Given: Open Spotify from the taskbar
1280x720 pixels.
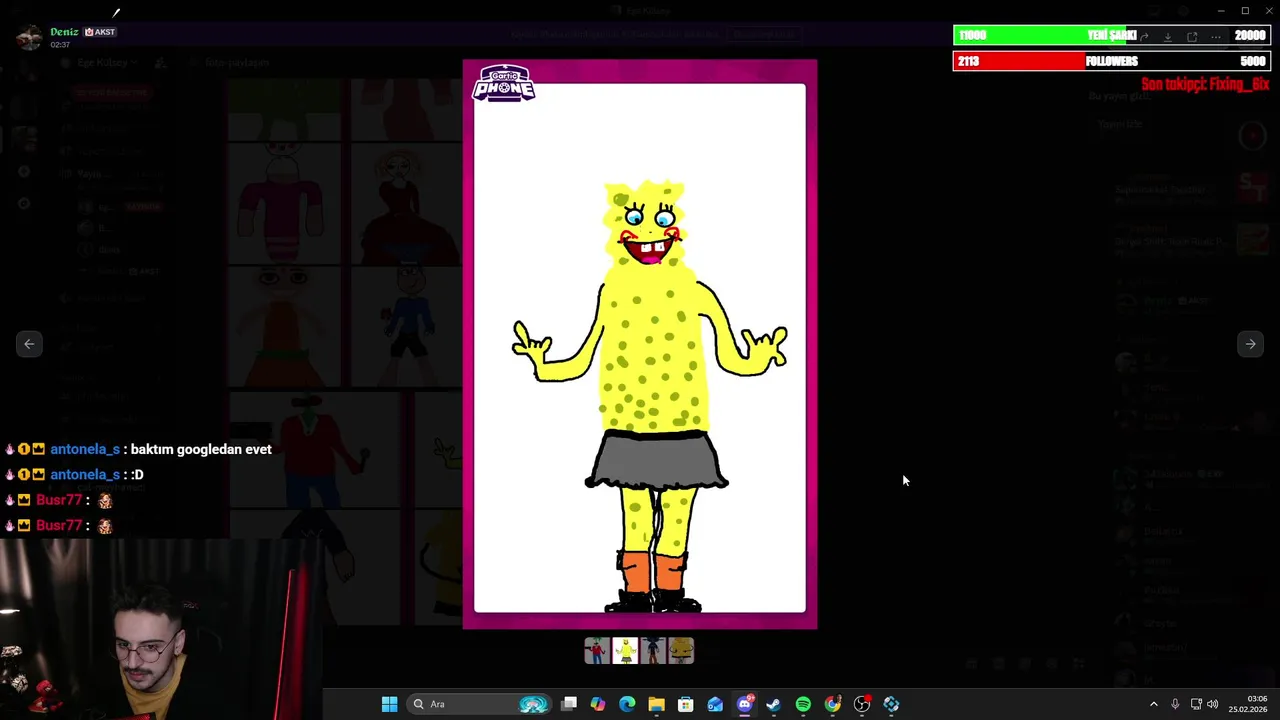Looking at the screenshot, I should tap(803, 704).
